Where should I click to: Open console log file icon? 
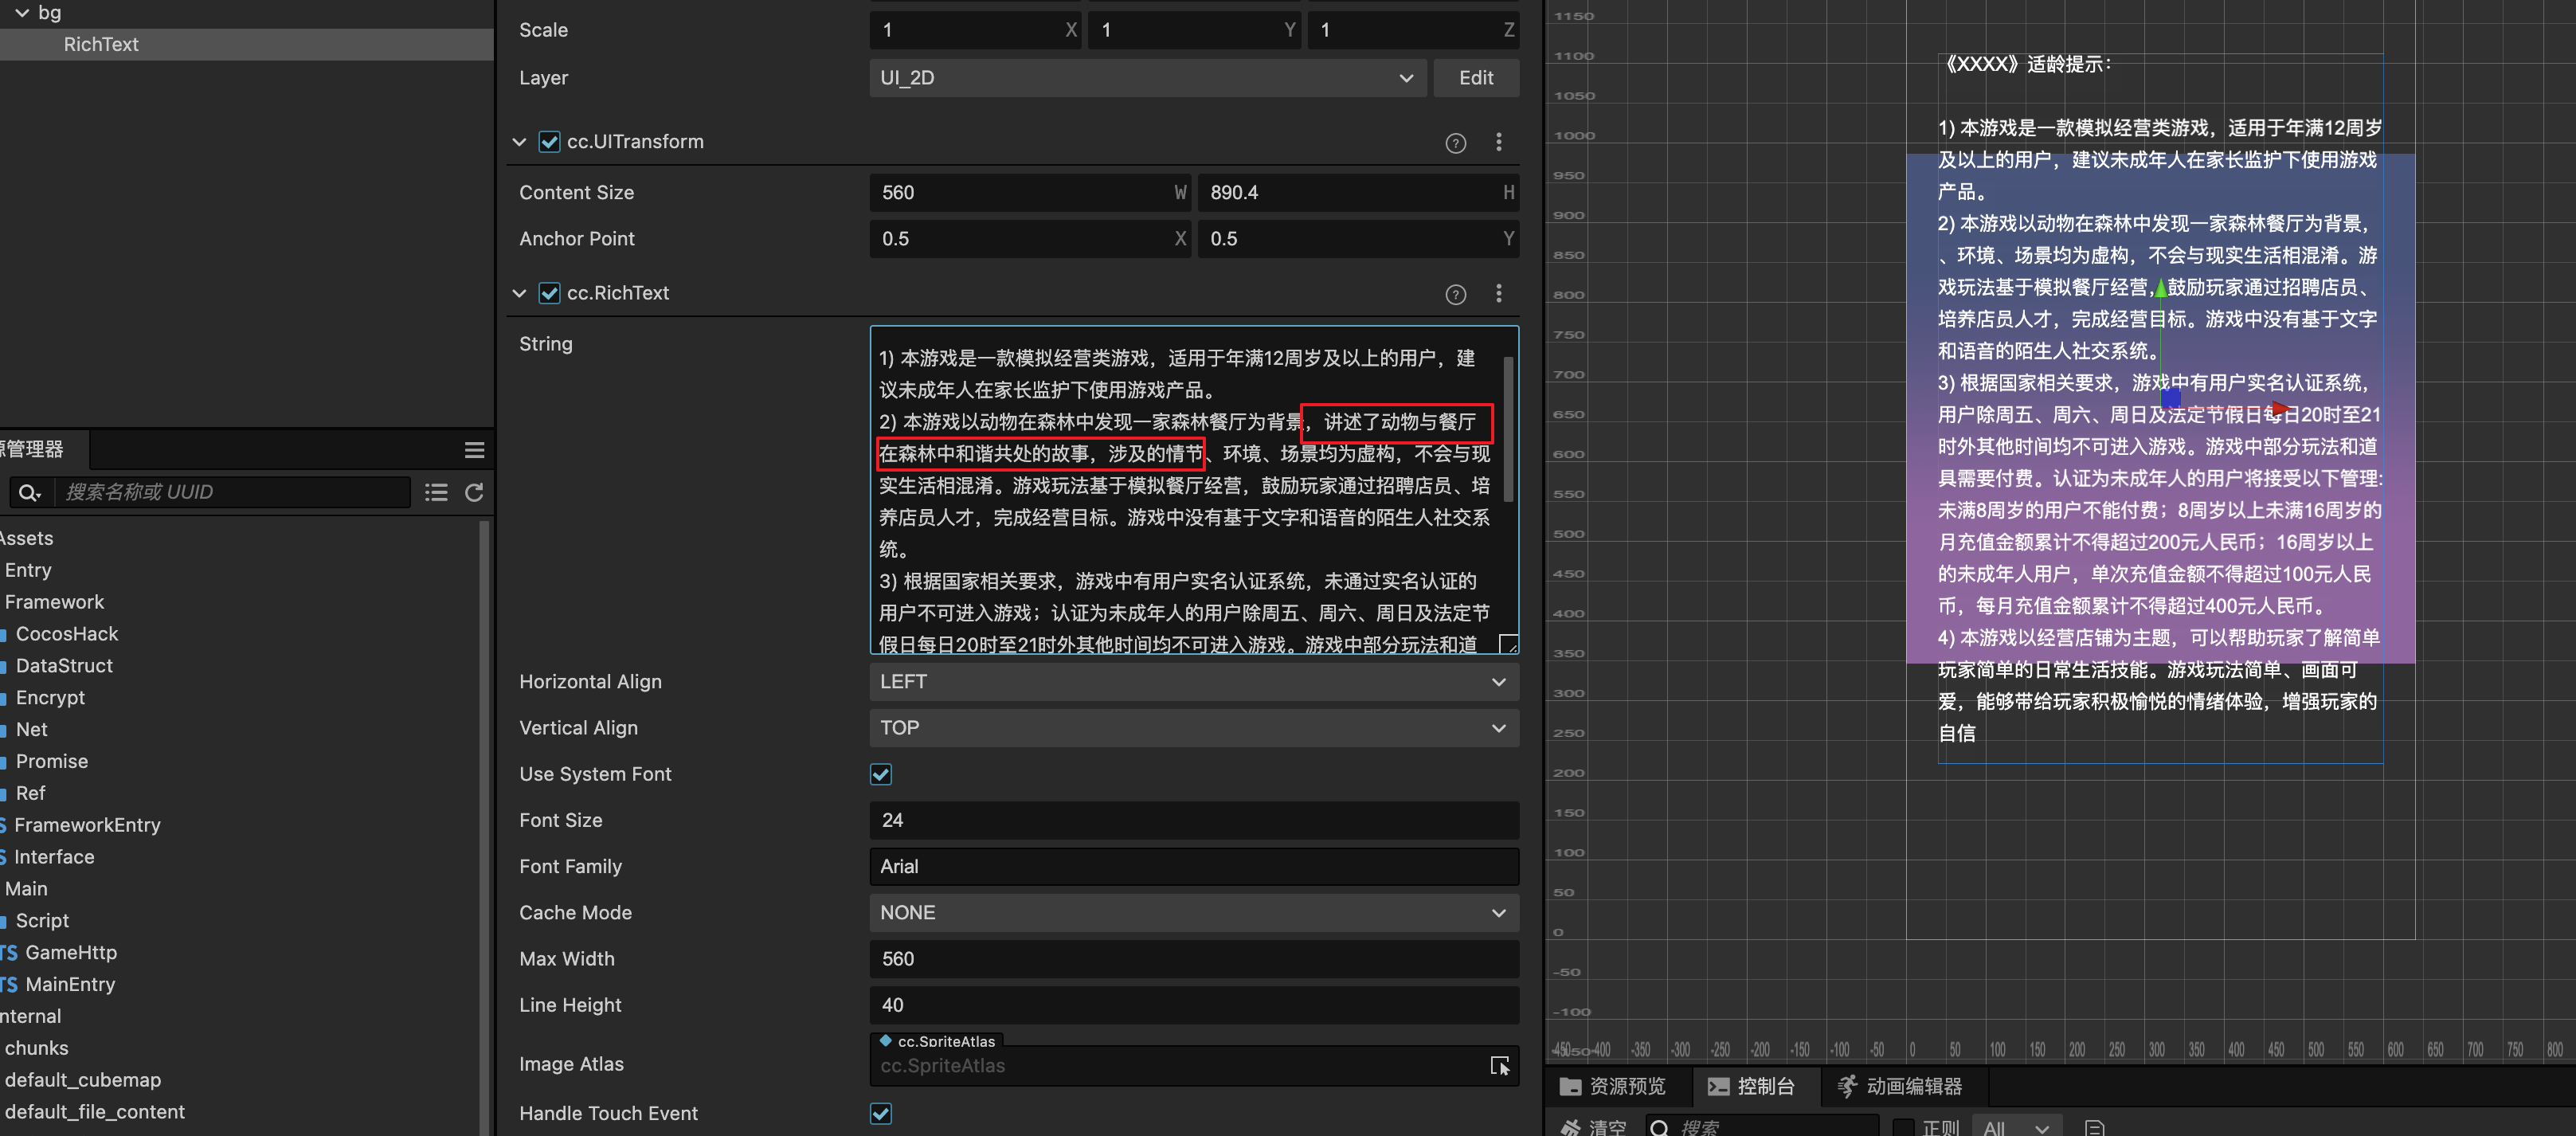coord(2095,1127)
